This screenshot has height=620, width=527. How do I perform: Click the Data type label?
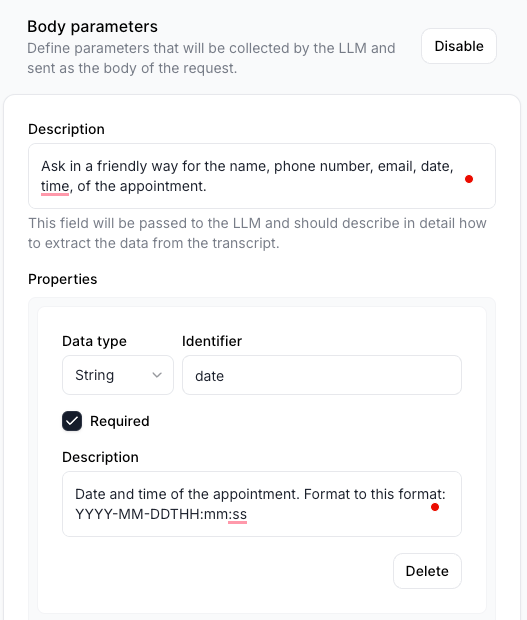click(x=94, y=341)
